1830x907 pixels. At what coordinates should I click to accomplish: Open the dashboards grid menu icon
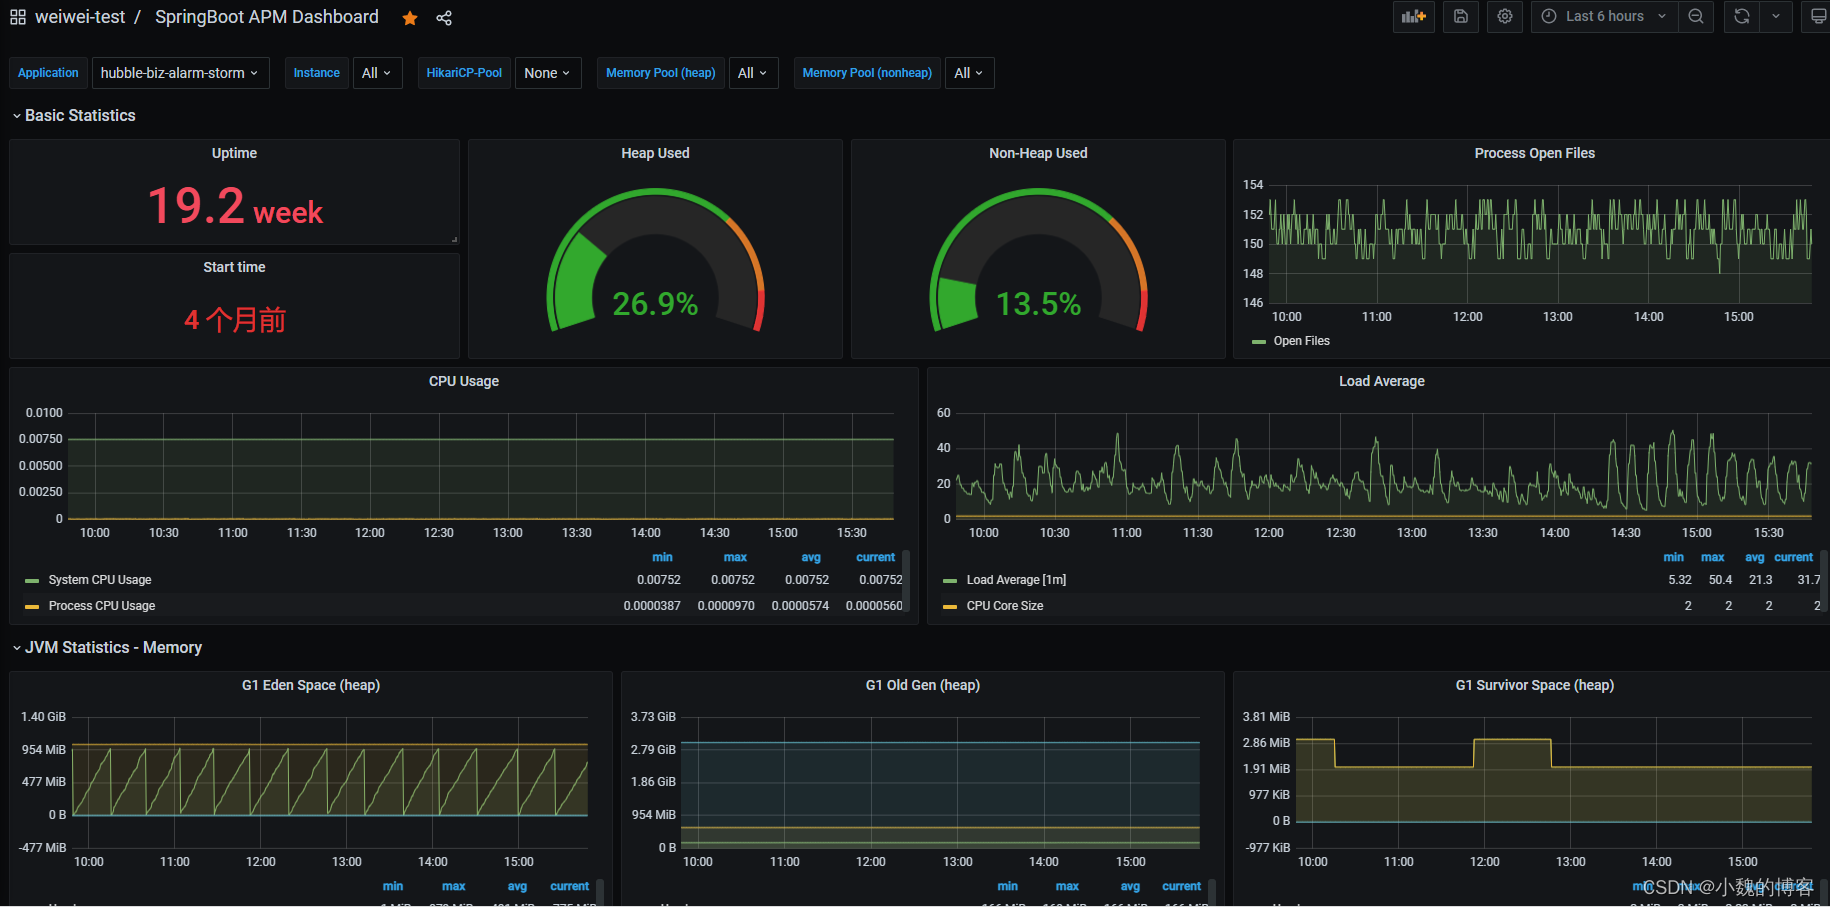coord(18,17)
